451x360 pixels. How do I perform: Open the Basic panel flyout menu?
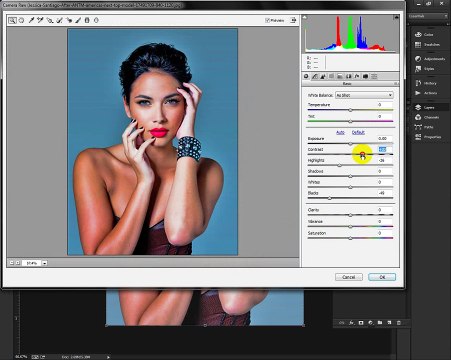click(396, 84)
